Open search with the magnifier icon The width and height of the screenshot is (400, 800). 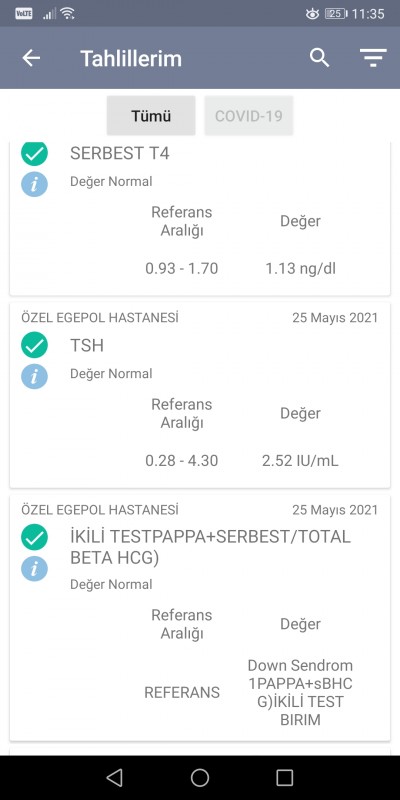click(x=319, y=58)
